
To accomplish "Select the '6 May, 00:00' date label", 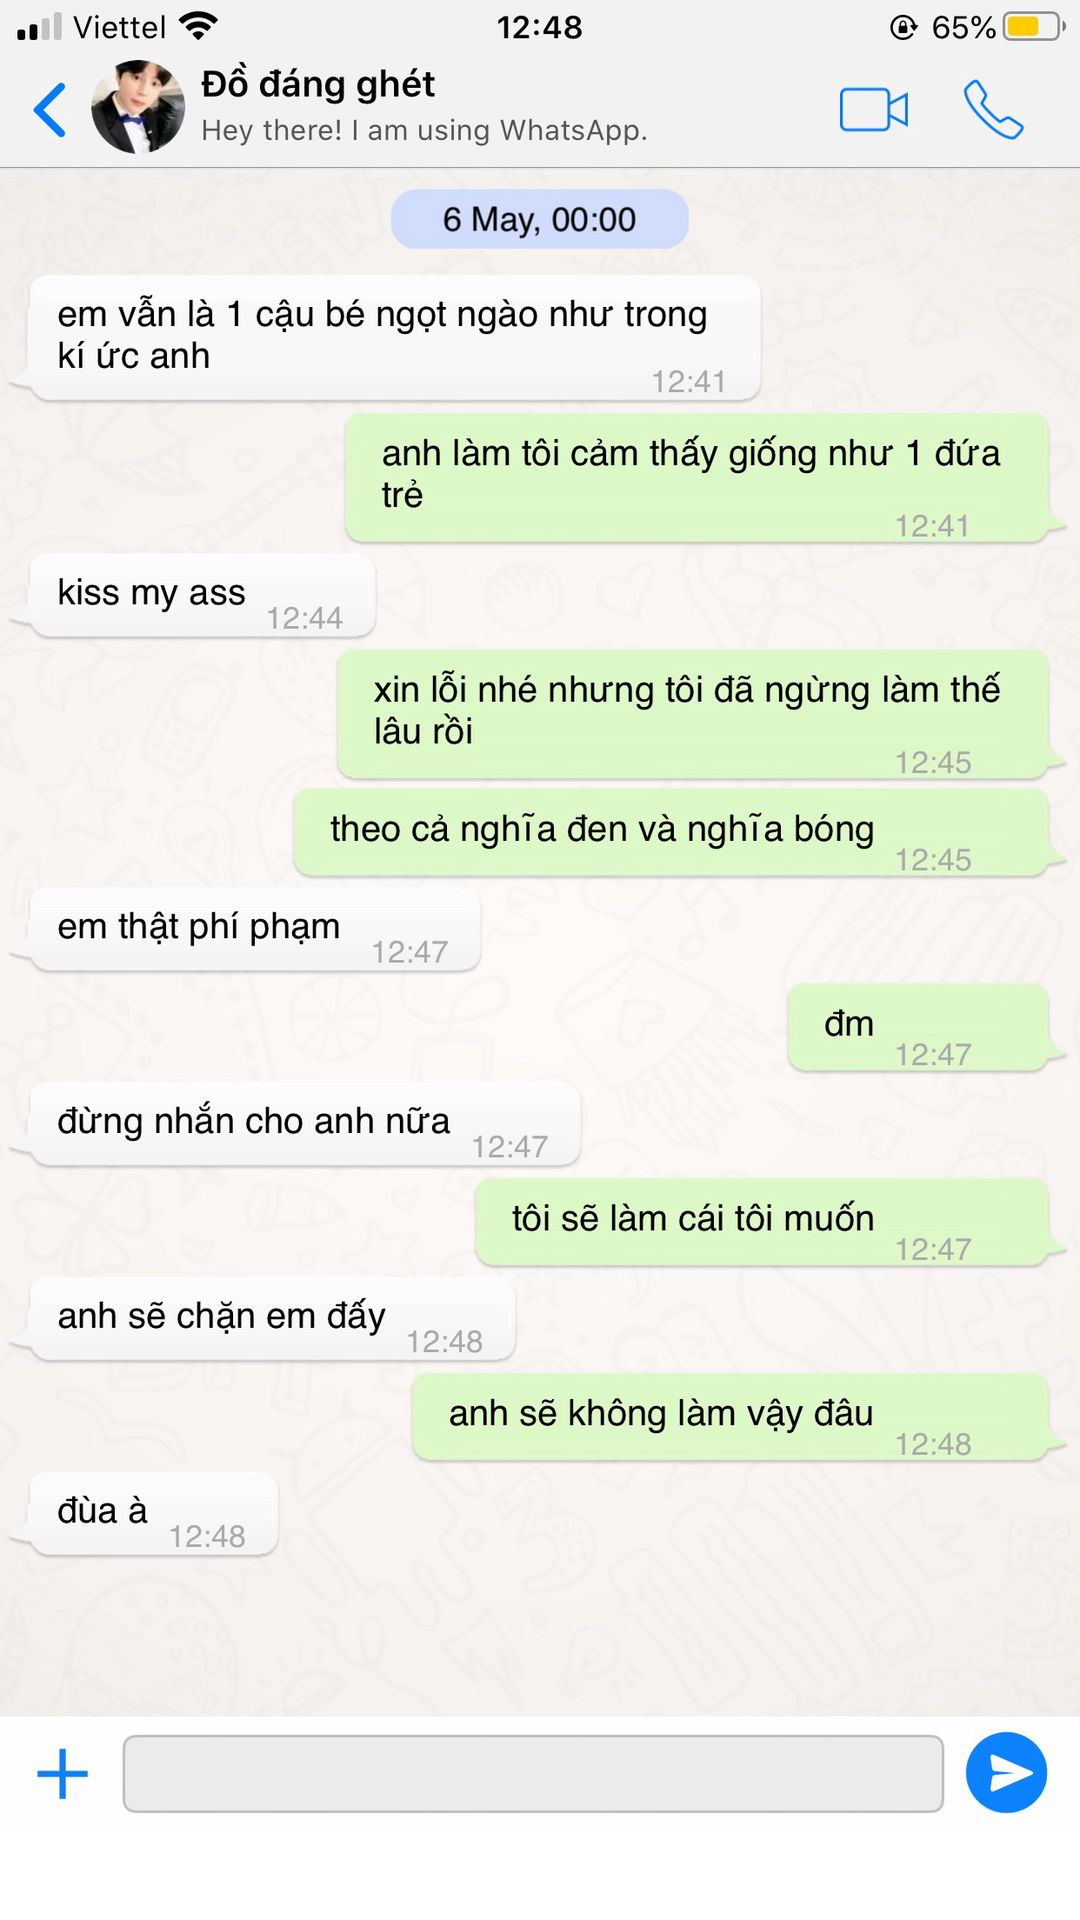I will pyautogui.click(x=539, y=219).
